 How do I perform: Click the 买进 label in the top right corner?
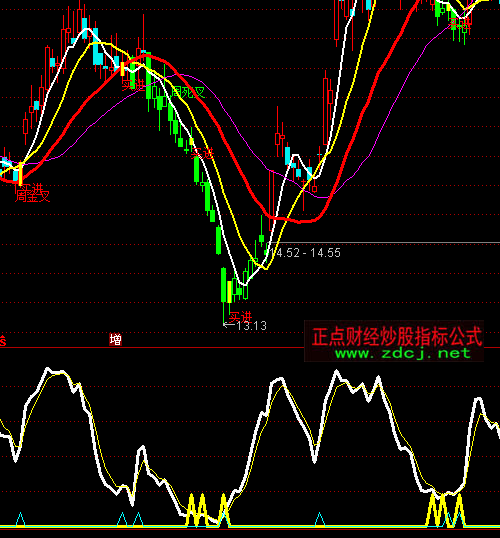point(460,23)
